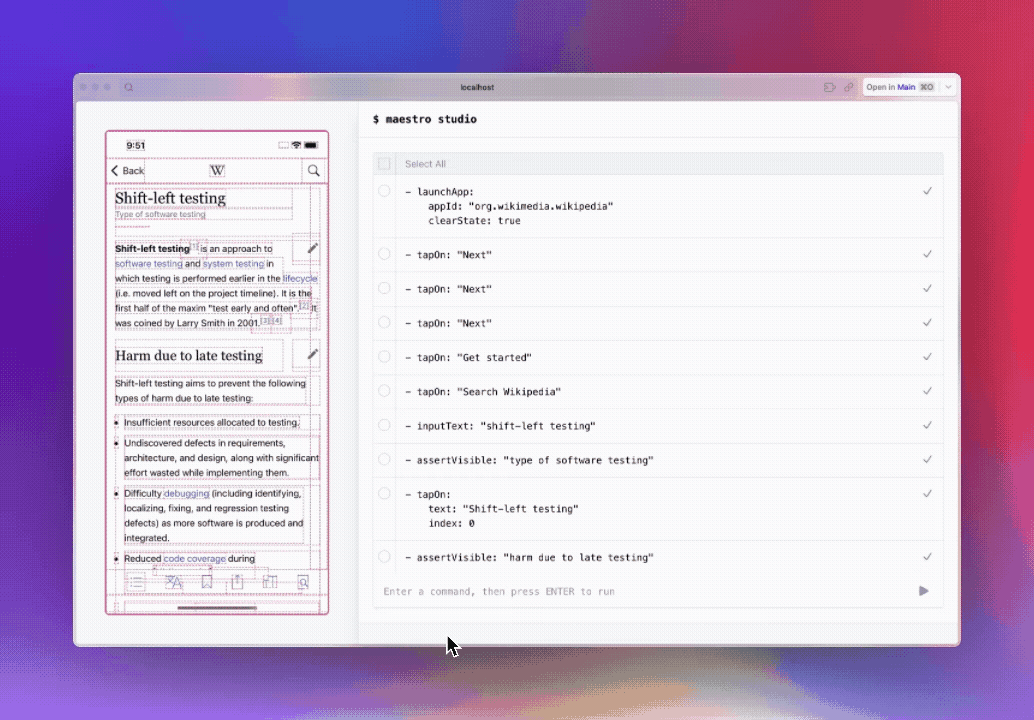Screen dimensions: 1034x720
Task: Tap the bookmark save icon in phone toolbar
Action: (206, 582)
